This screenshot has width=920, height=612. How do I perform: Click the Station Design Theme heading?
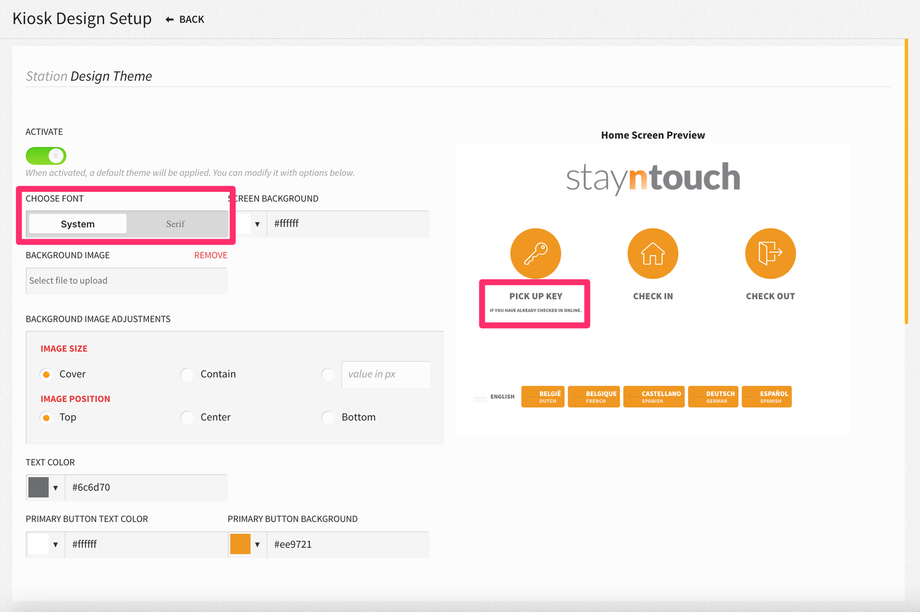click(89, 76)
